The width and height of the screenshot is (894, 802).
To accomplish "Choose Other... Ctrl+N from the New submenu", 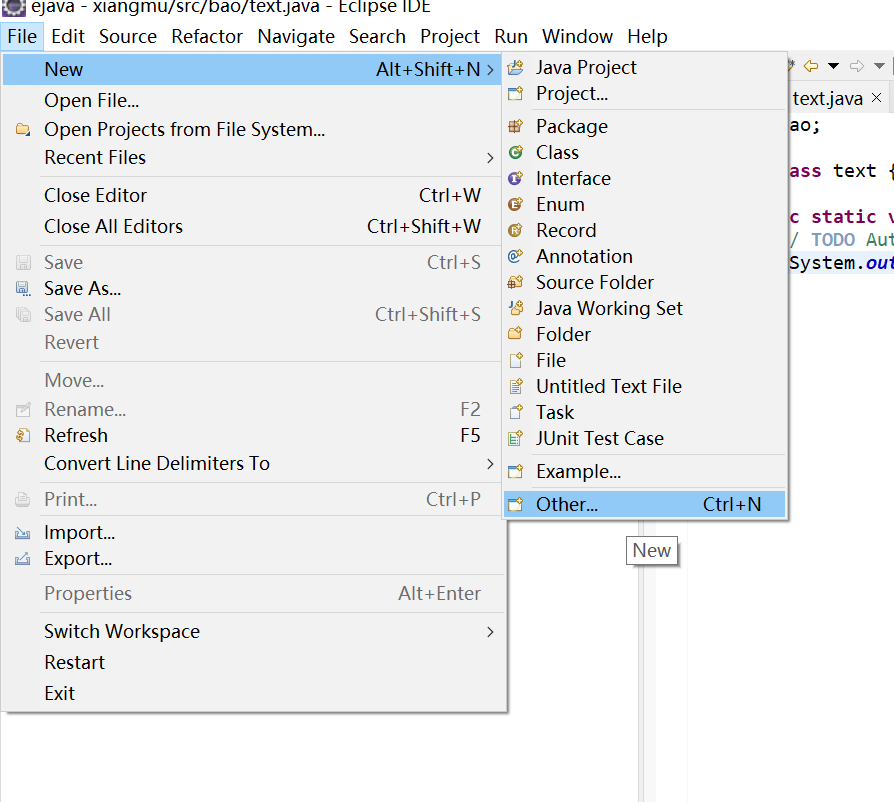I will tap(644, 504).
